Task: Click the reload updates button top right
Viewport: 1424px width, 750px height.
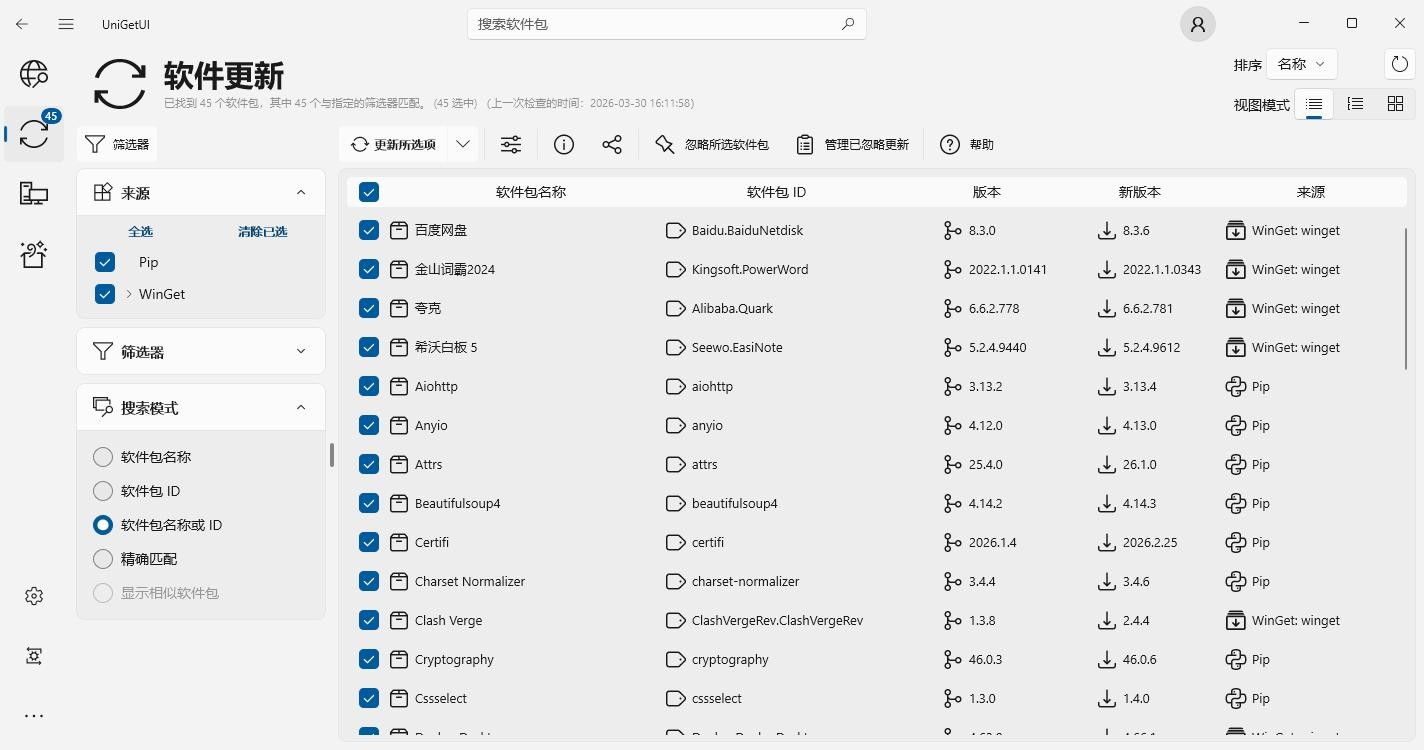Action: click(x=1400, y=64)
